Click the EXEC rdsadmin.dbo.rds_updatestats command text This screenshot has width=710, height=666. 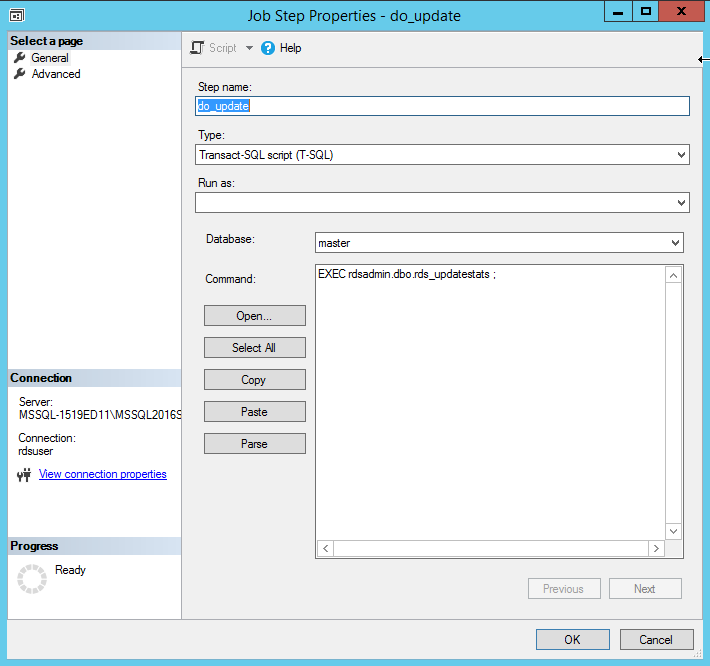(x=407, y=274)
